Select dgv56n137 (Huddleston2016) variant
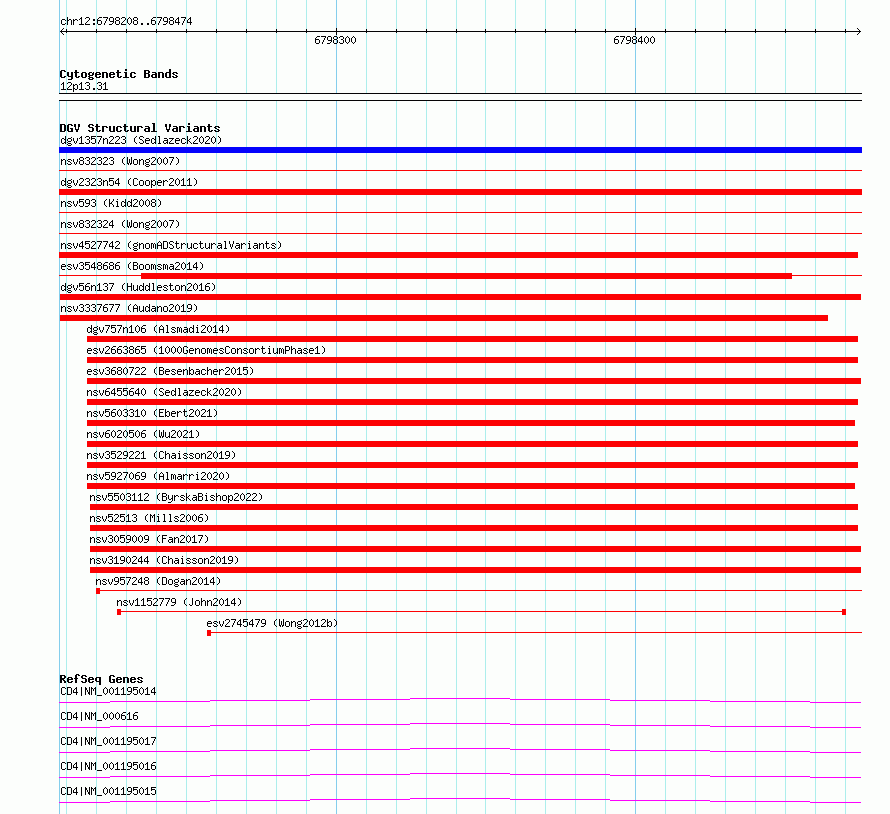Screen dimensions: 890x814 click(x=138, y=287)
